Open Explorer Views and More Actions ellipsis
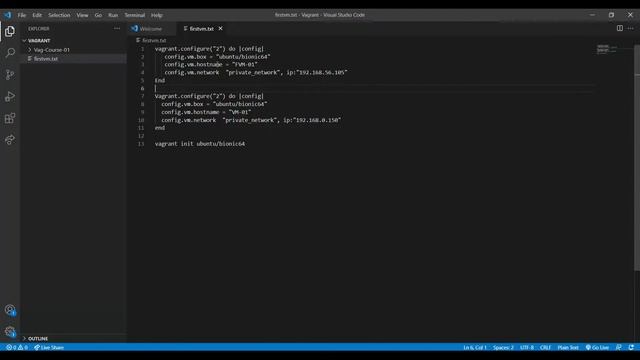Viewport: 640px width, 360px height. tap(117, 29)
